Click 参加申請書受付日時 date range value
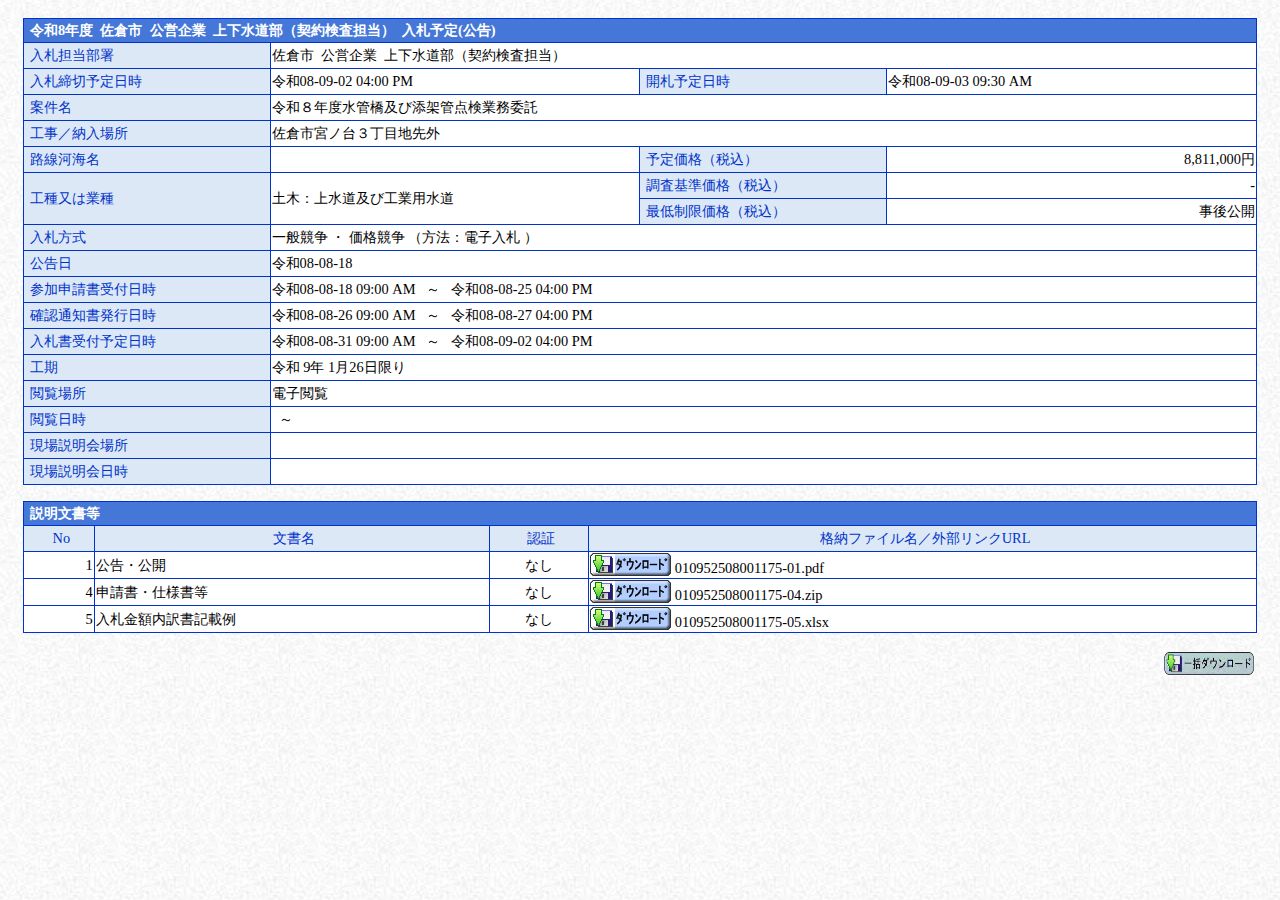Image resolution: width=1280 pixels, height=900 pixels. coord(432,289)
